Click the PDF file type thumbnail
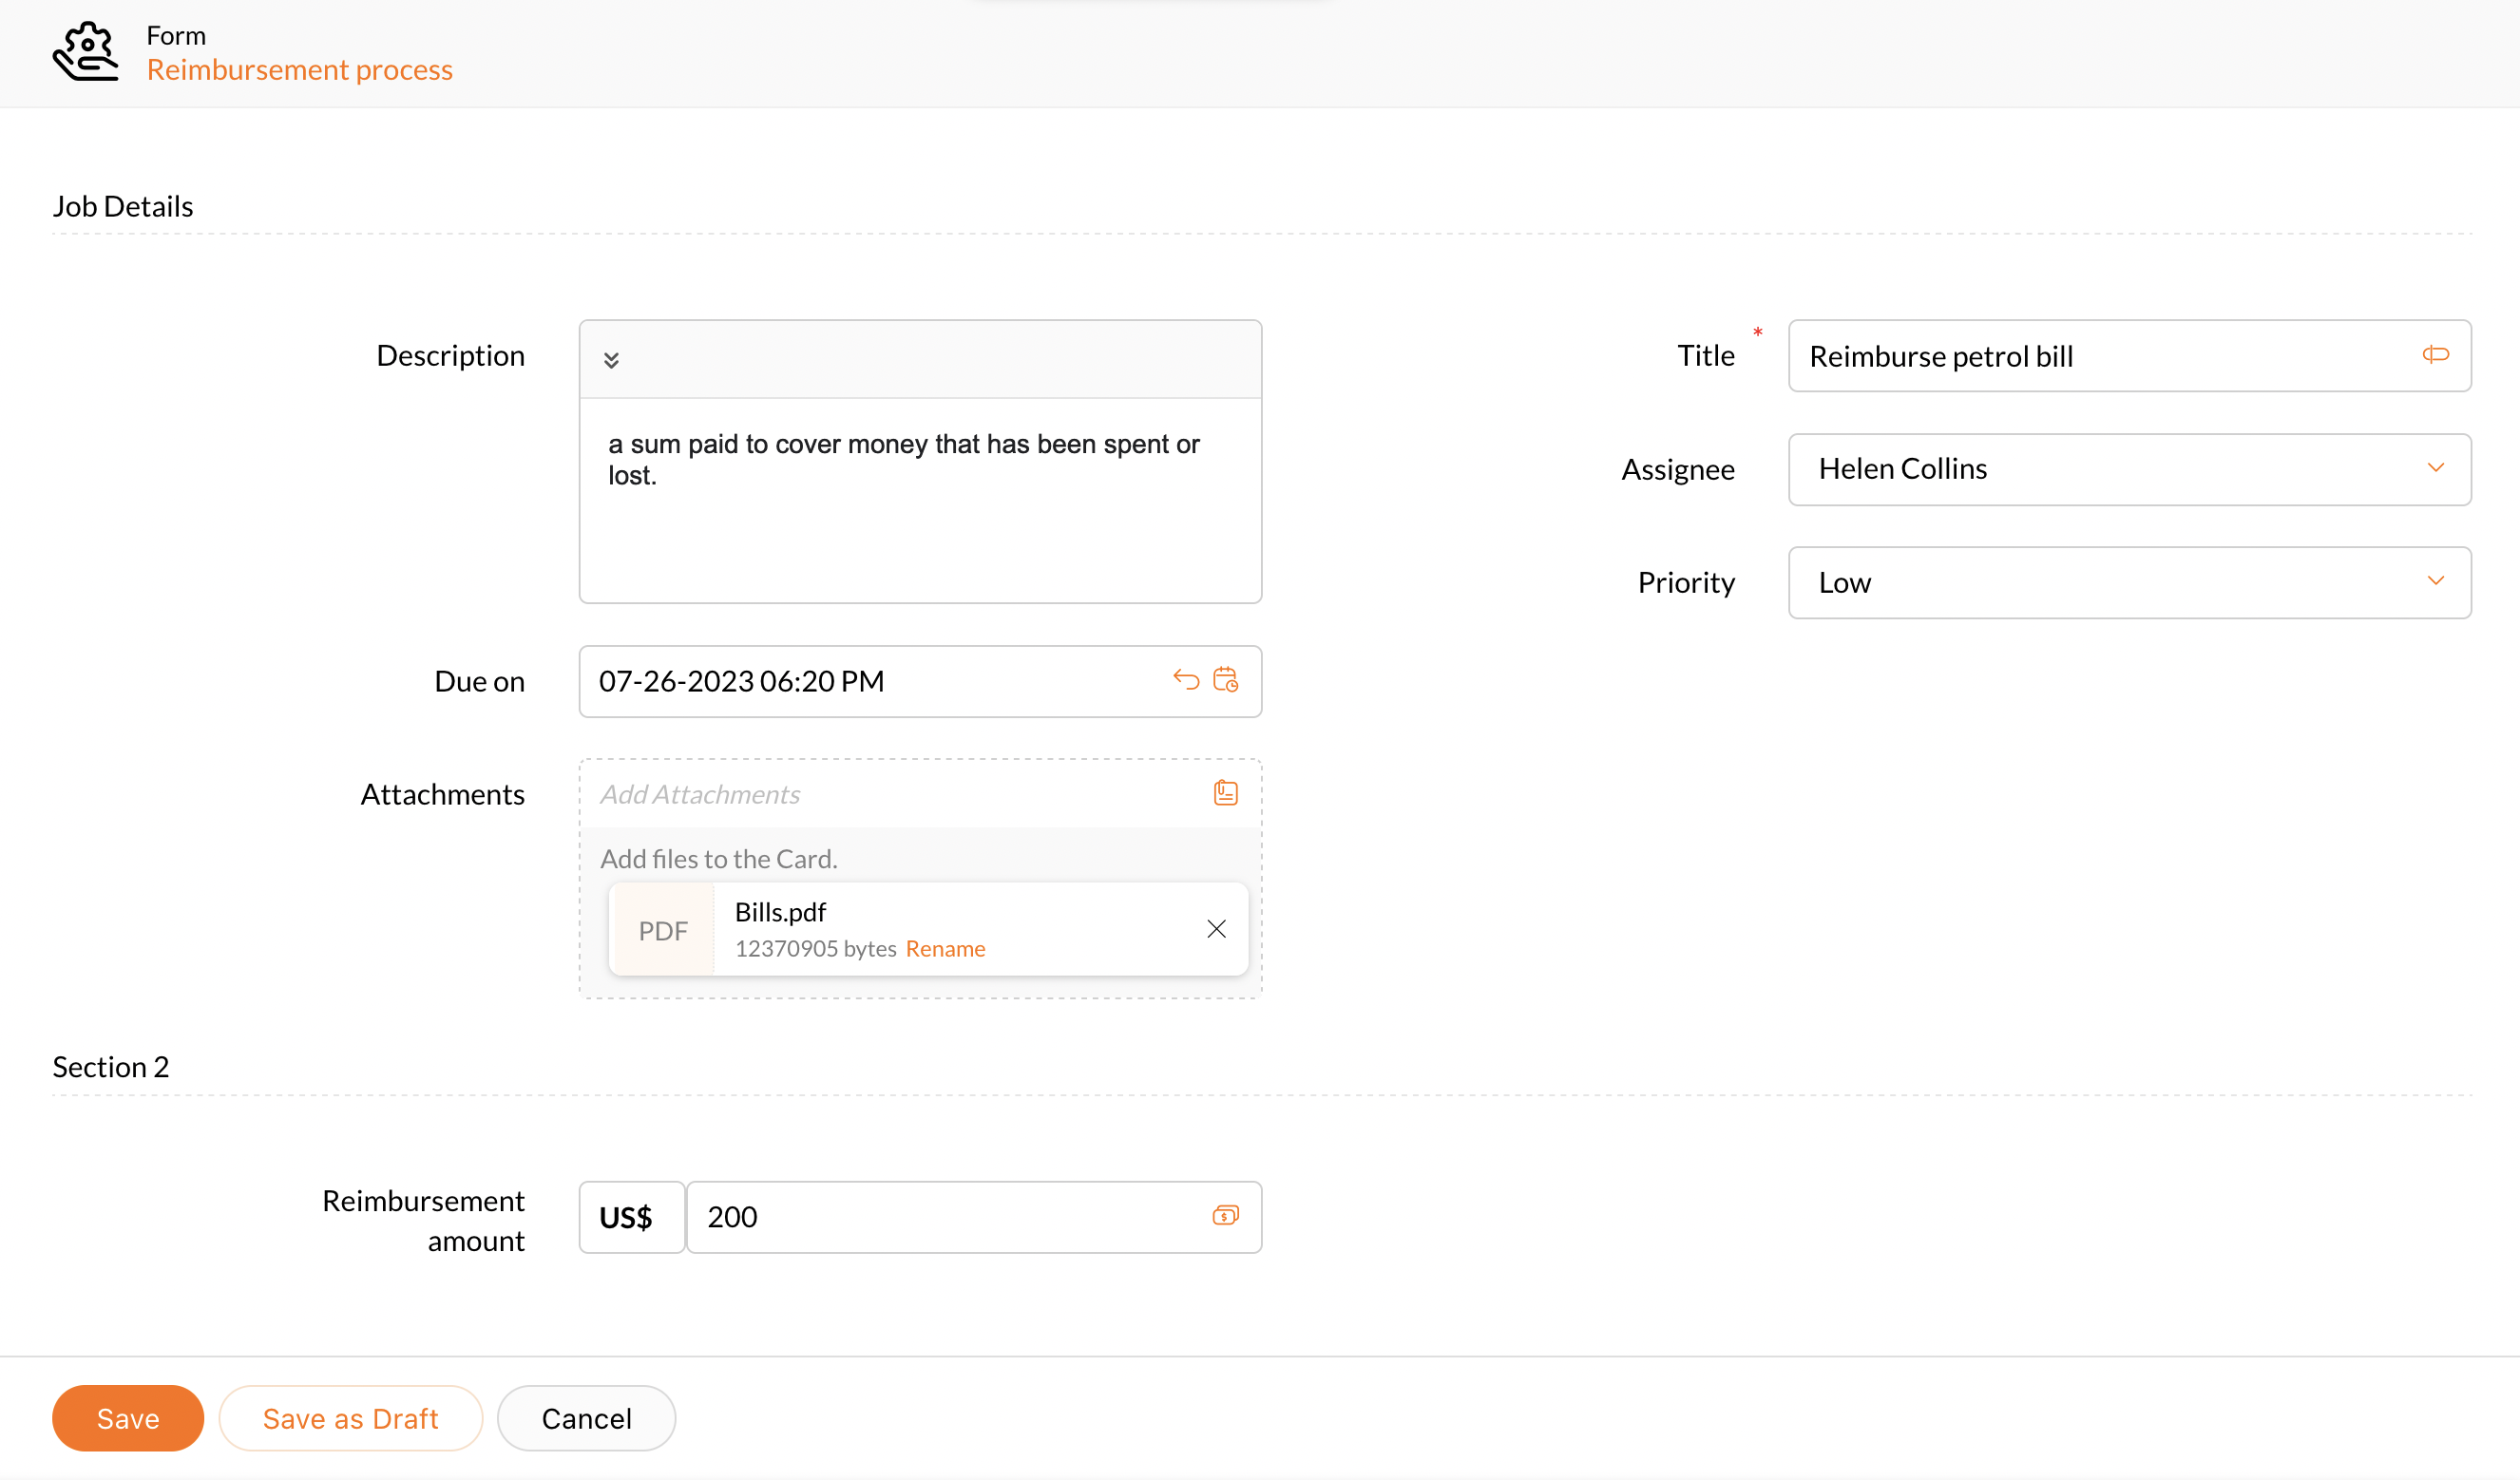This screenshot has height=1480, width=2520. (x=663, y=930)
